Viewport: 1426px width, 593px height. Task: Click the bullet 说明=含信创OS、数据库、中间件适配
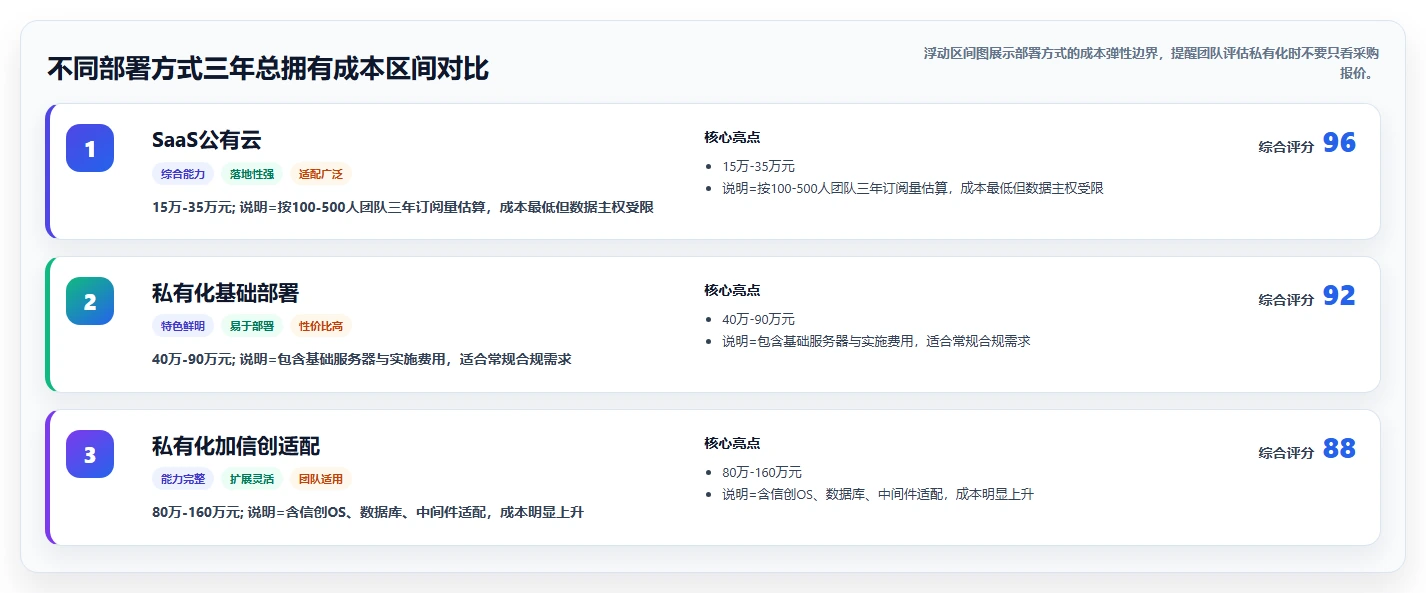click(878, 494)
